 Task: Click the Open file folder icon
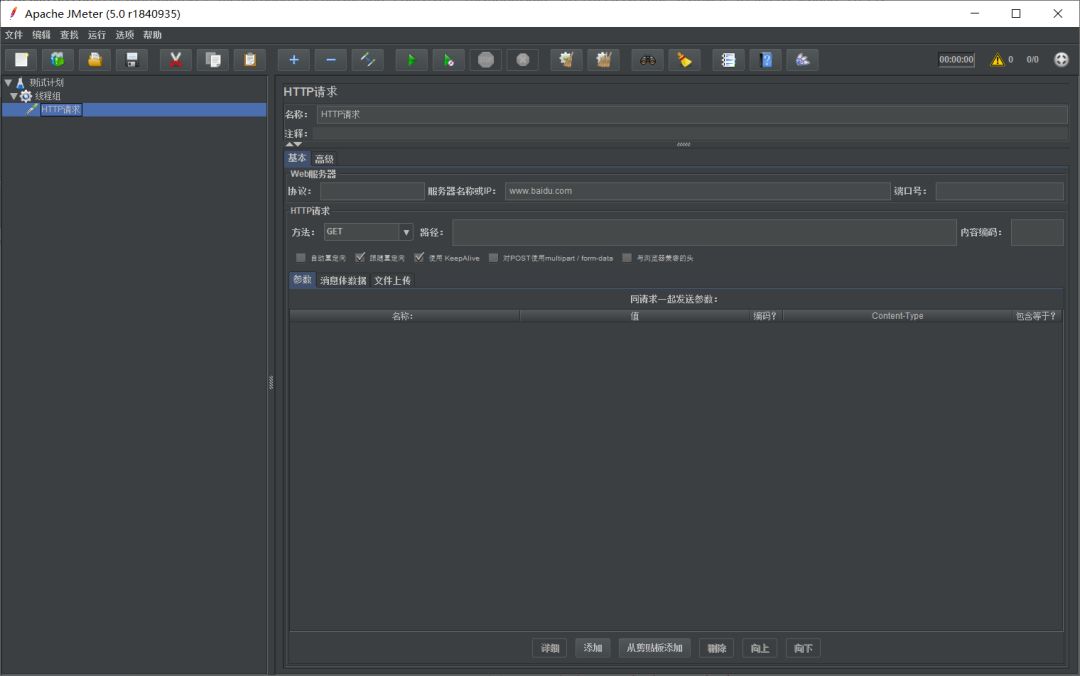[95, 60]
